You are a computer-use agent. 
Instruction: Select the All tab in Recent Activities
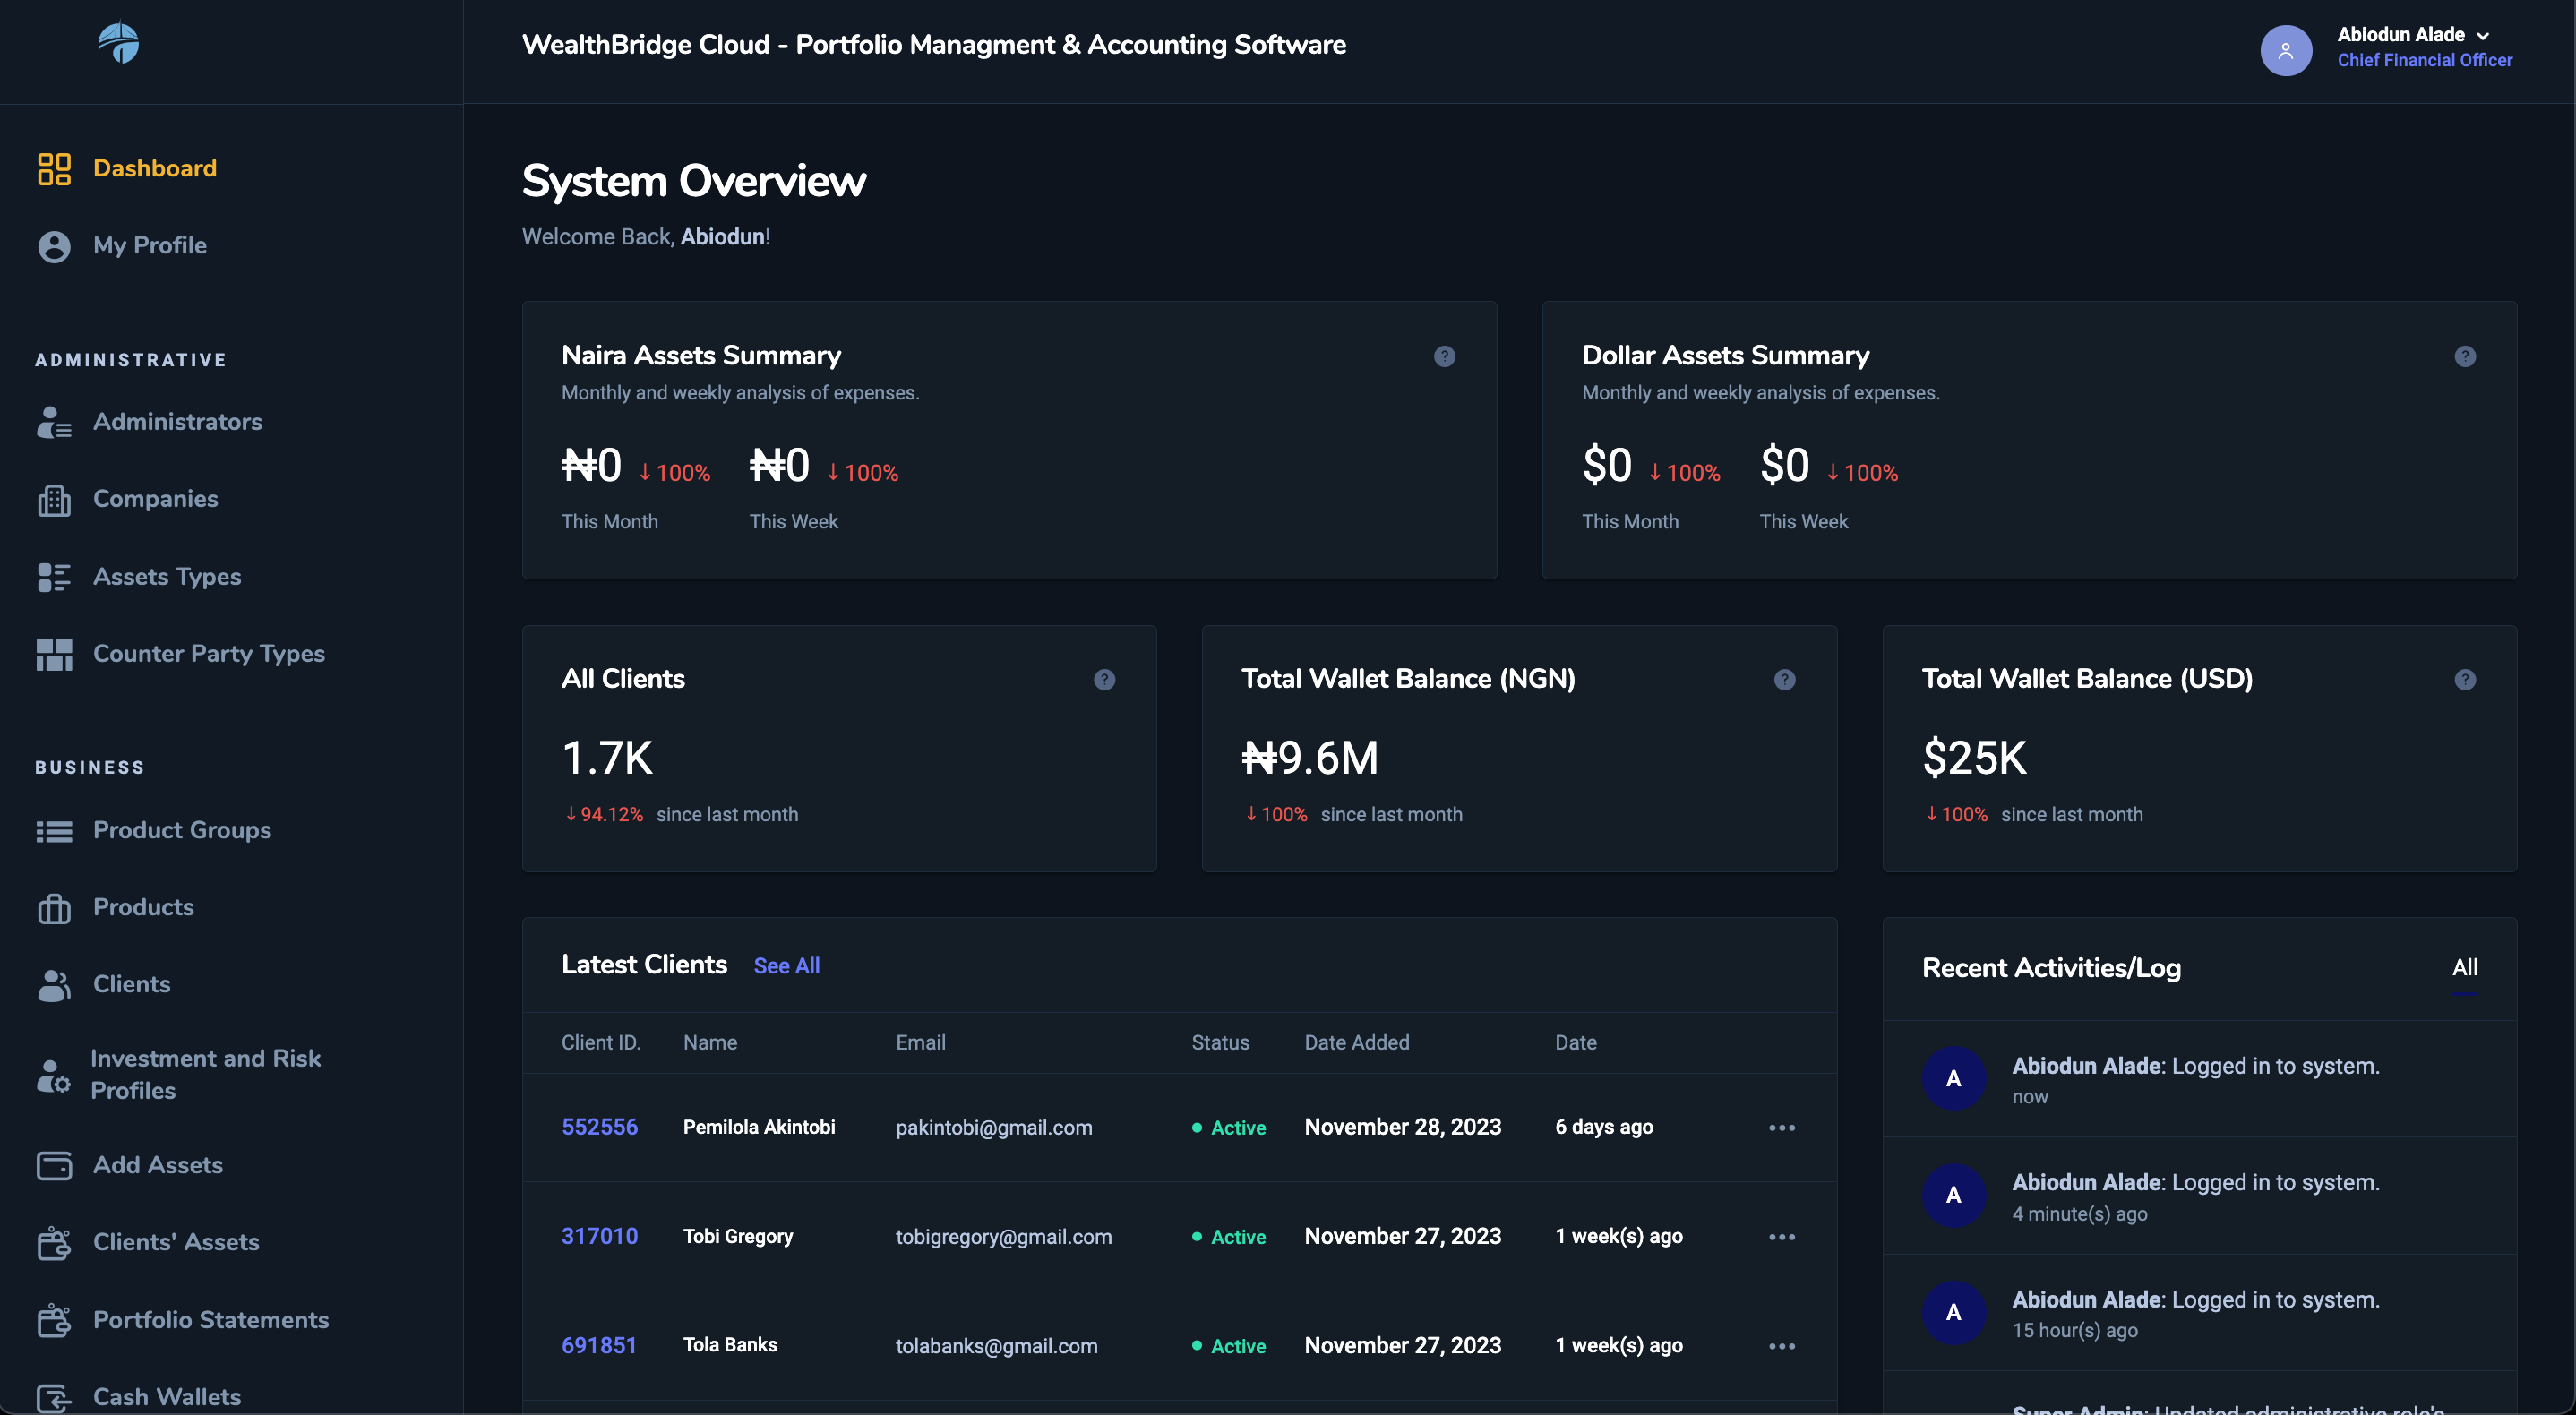pyautogui.click(x=2464, y=967)
